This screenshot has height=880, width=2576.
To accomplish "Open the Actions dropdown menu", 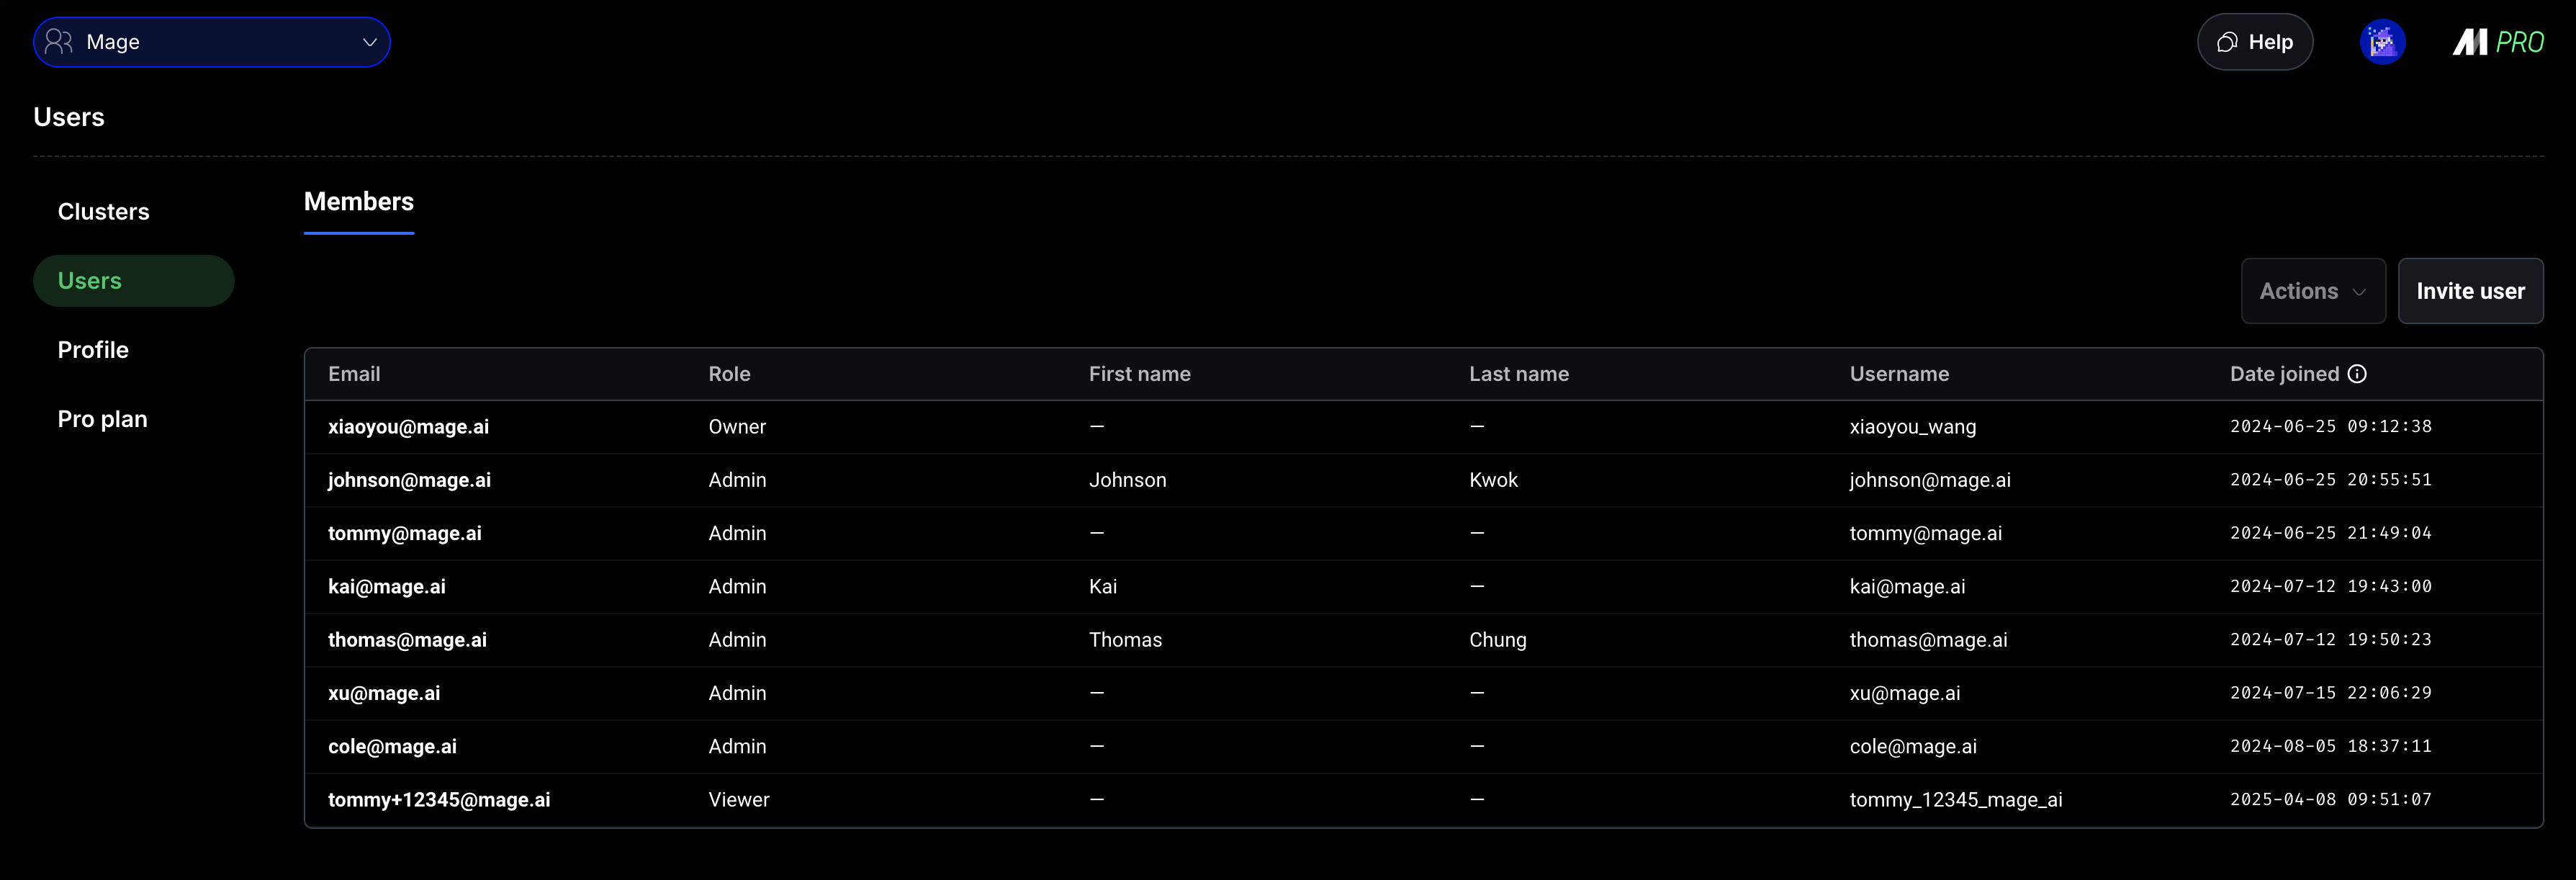I will coord(2312,291).
